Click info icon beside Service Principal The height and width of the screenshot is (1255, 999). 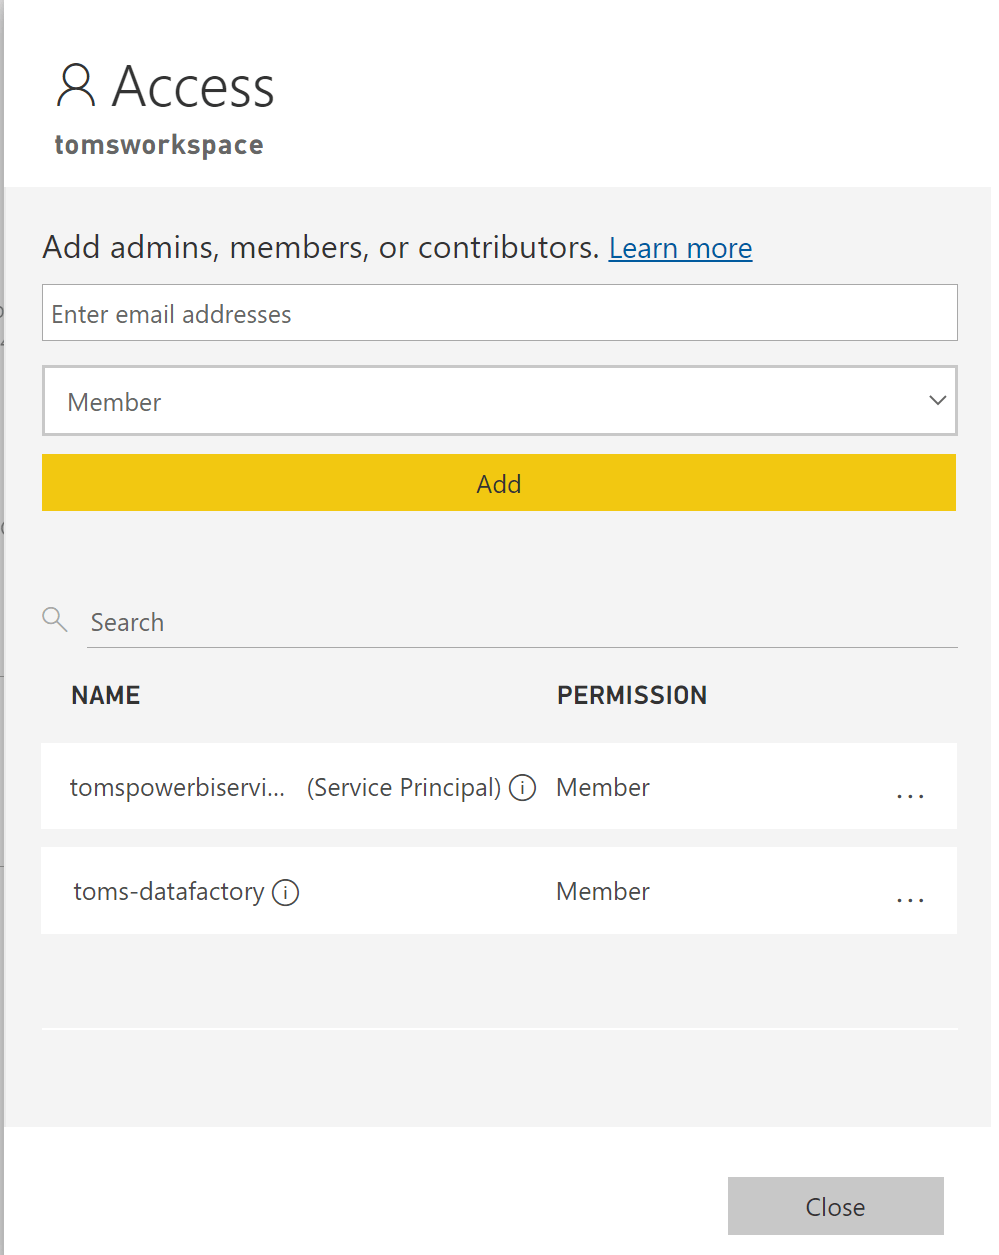522,788
